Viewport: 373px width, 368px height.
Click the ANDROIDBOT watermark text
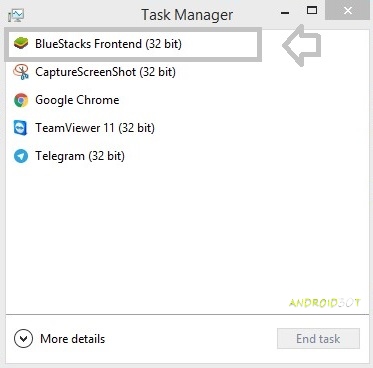(325, 303)
